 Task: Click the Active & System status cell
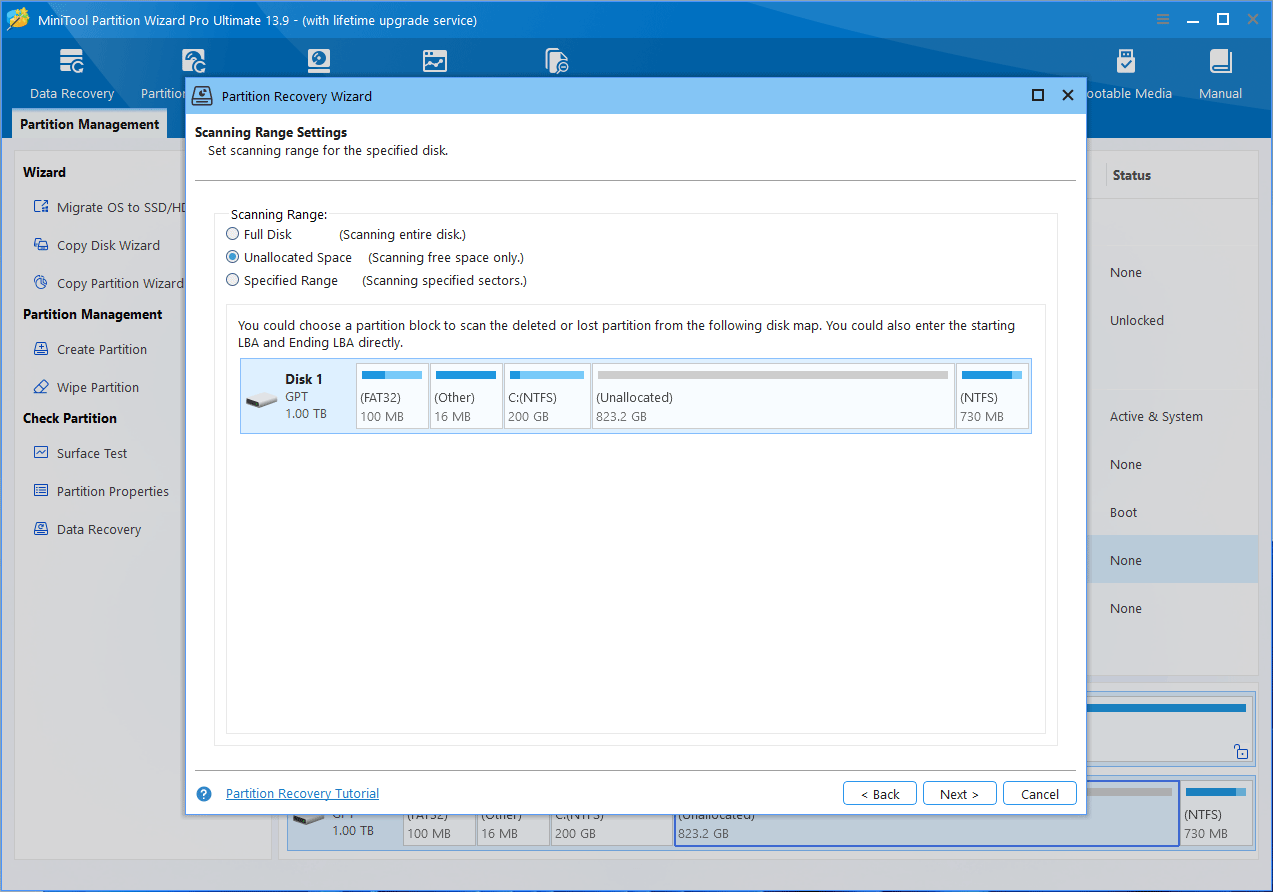pos(1156,416)
